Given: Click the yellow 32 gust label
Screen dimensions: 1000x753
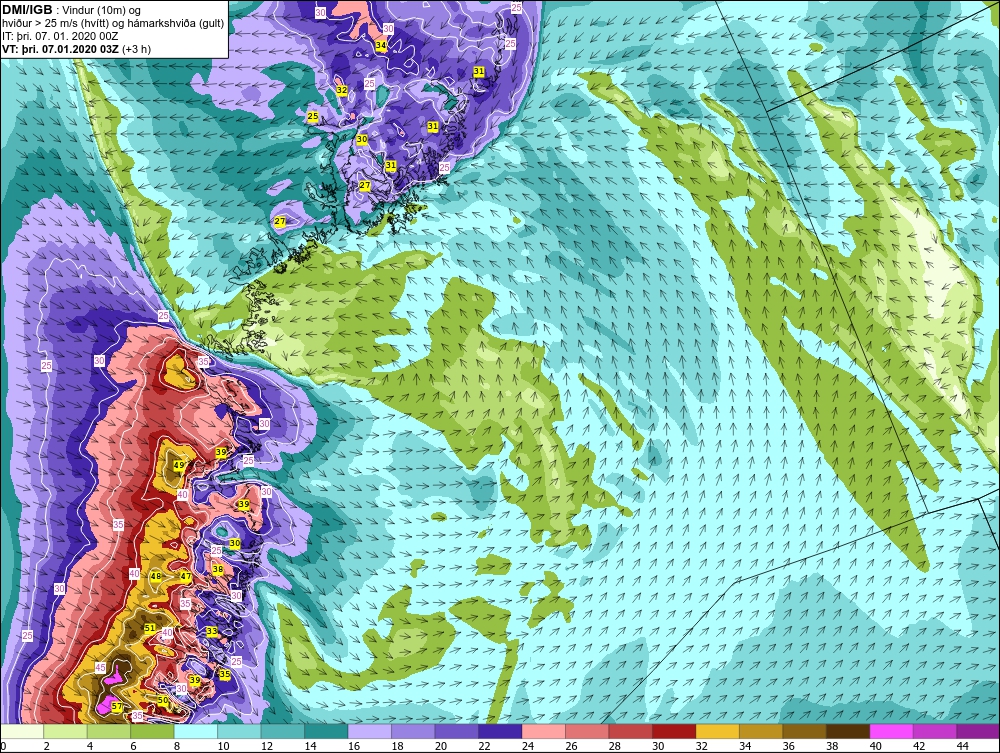Looking at the screenshot, I should [342, 91].
